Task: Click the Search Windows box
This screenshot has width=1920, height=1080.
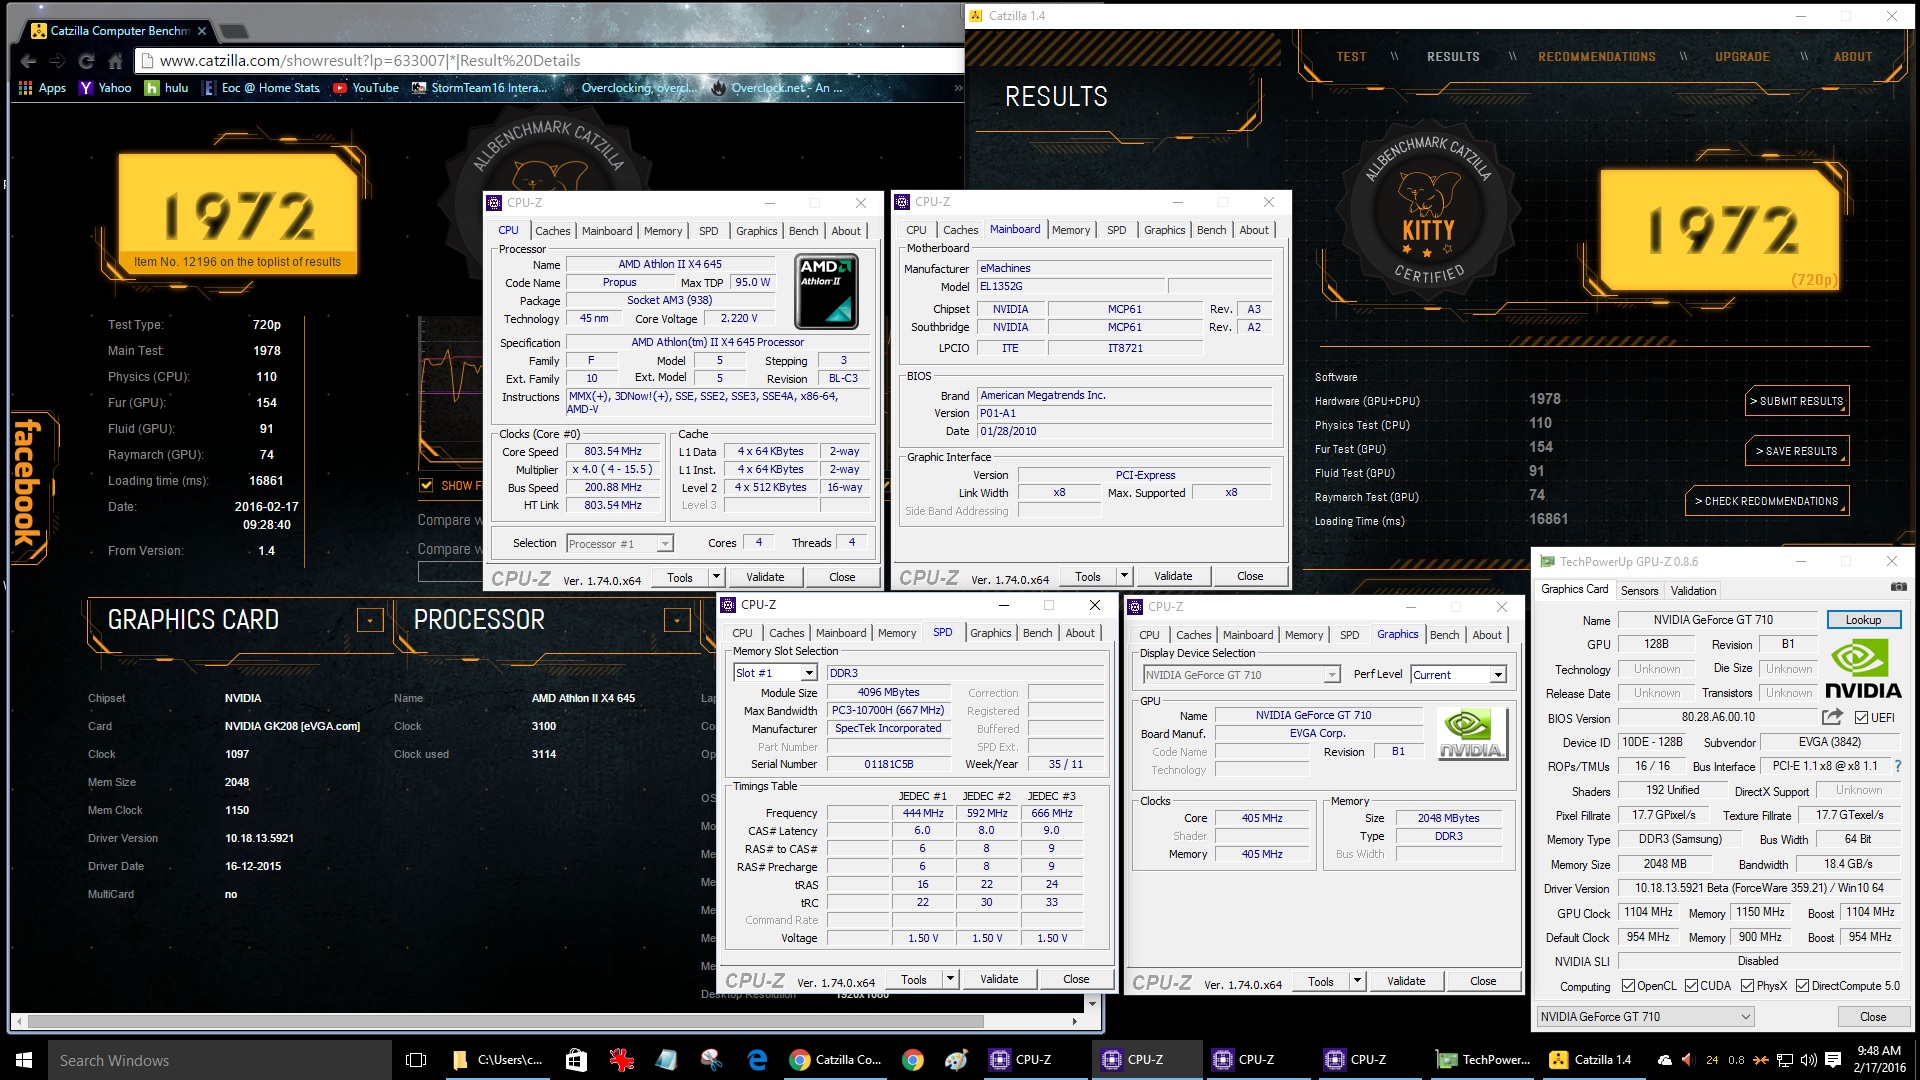Action: coord(220,1060)
